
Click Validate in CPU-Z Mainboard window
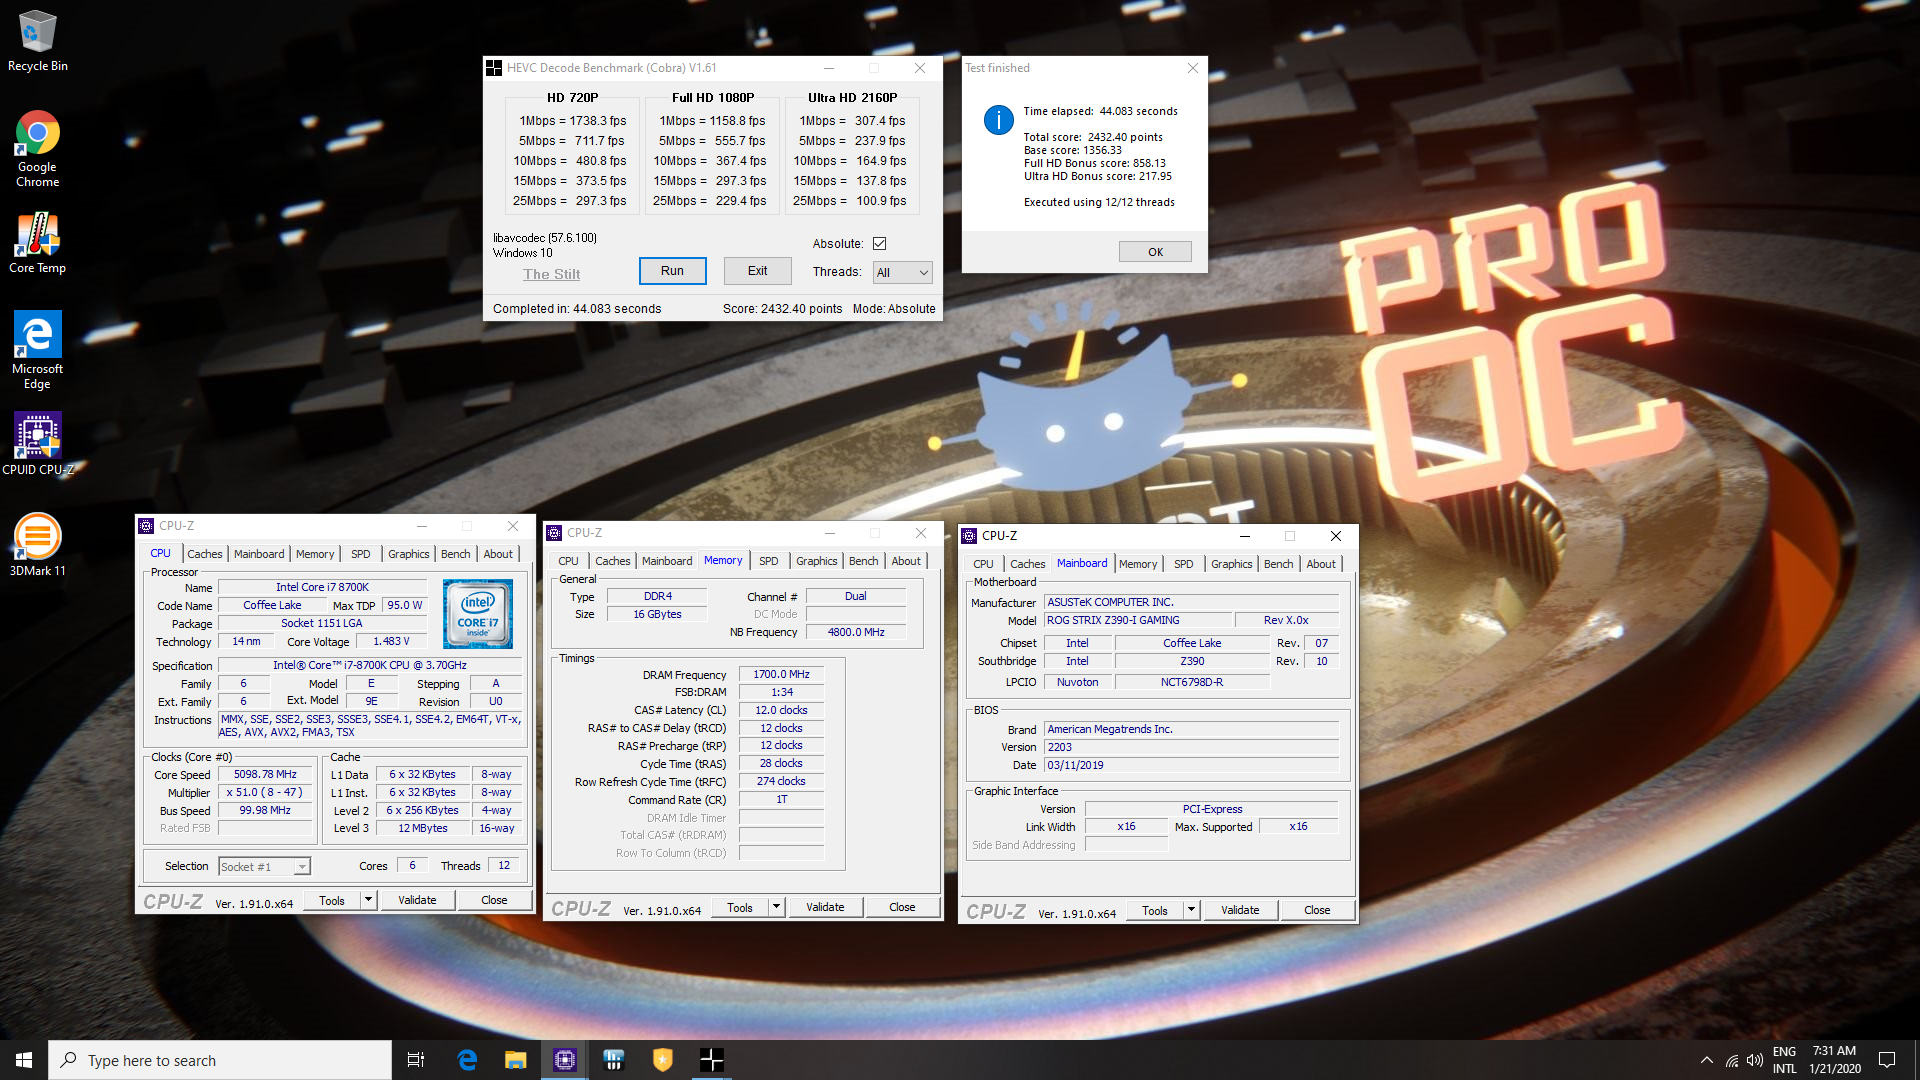[x=1240, y=910]
